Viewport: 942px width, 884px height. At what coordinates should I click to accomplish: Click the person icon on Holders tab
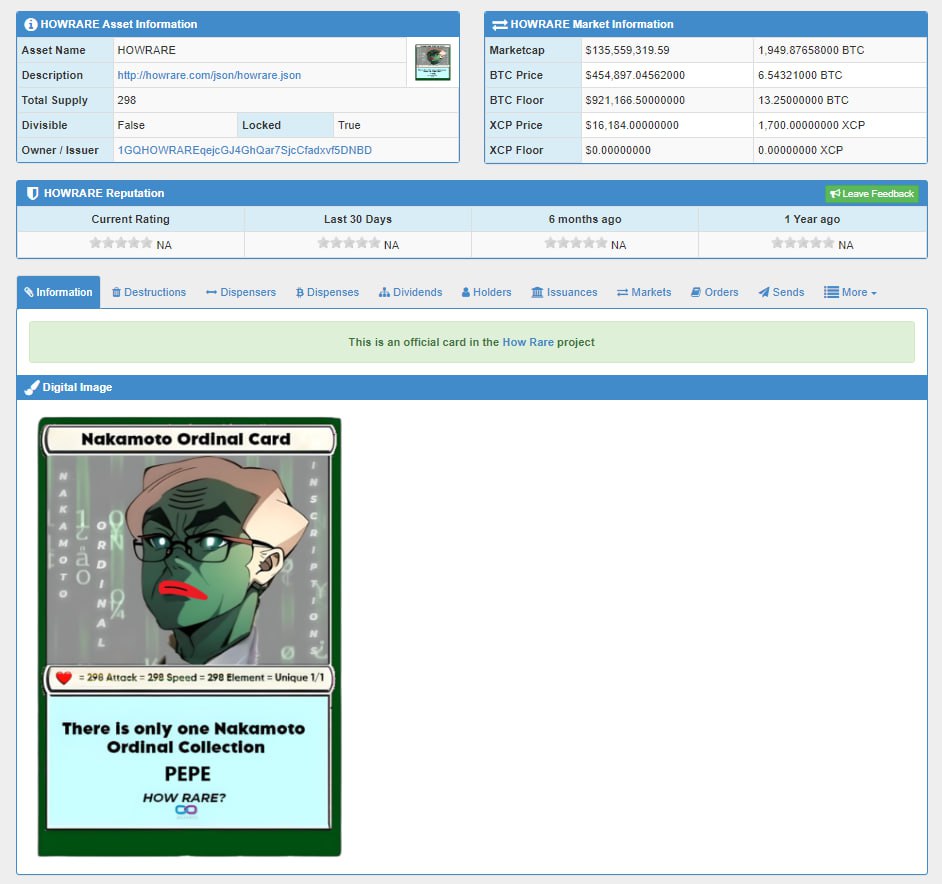(466, 292)
